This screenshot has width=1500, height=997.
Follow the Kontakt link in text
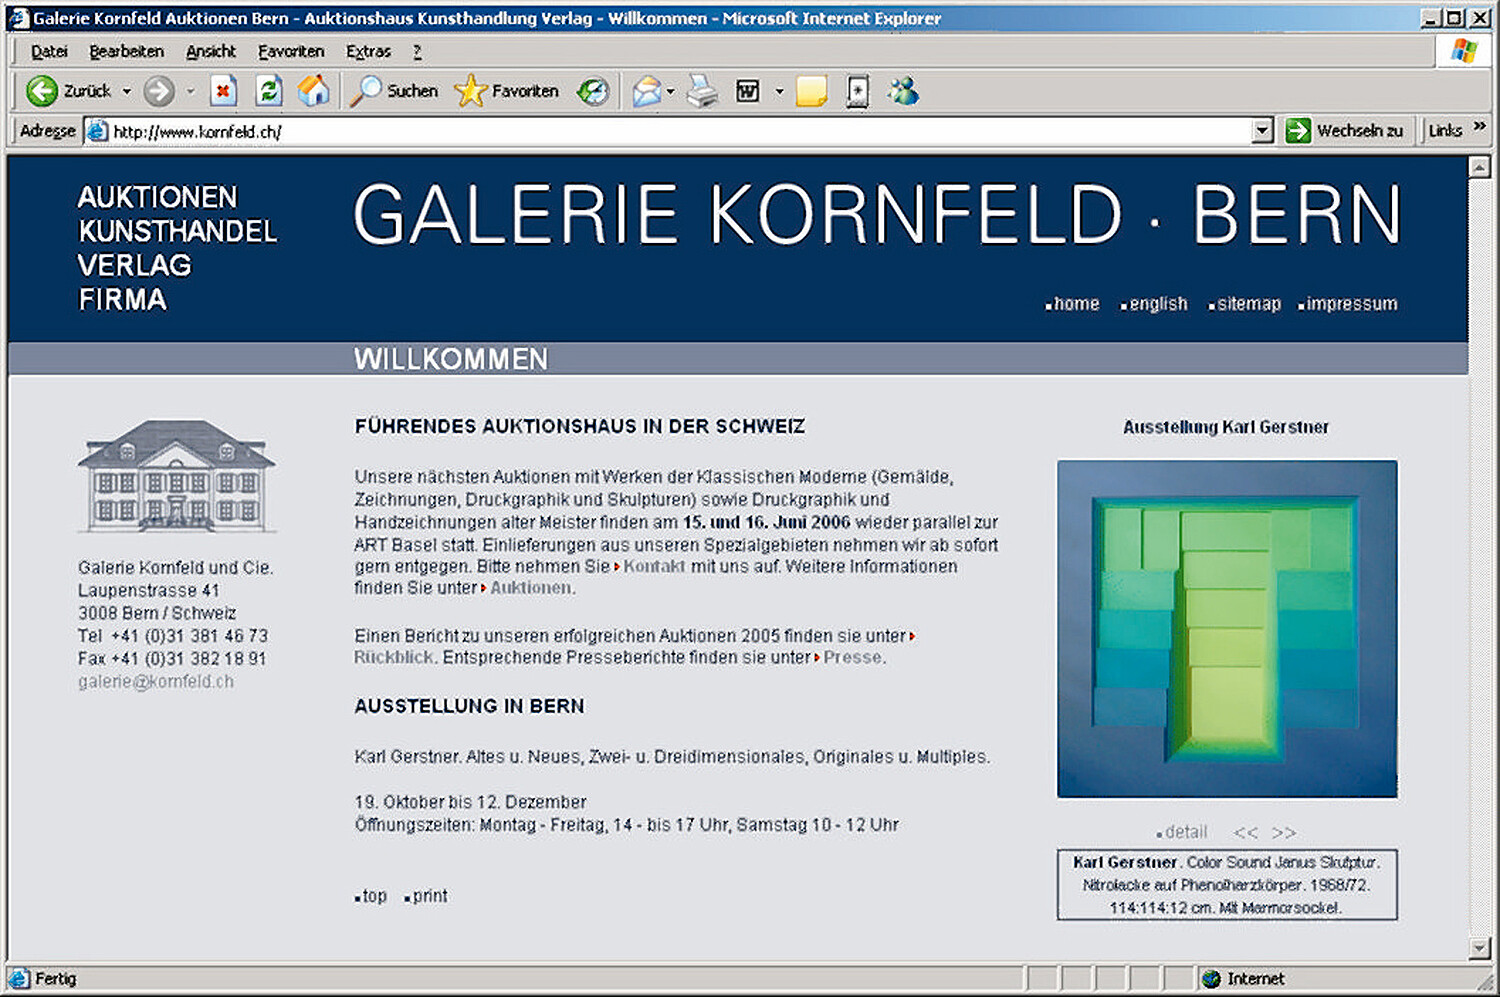coord(654,566)
